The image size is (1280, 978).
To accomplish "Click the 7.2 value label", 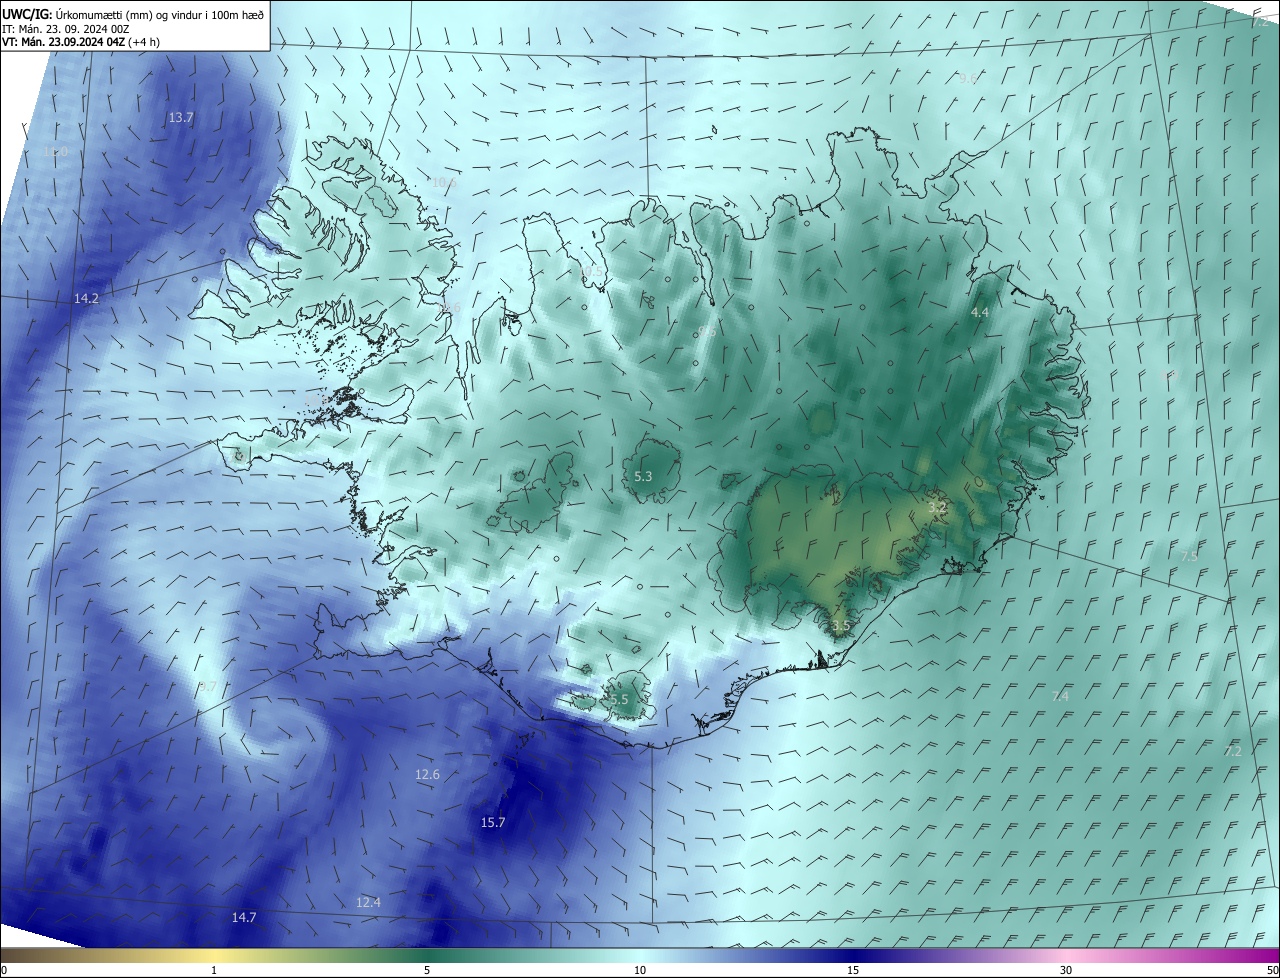I will (x=1233, y=750).
